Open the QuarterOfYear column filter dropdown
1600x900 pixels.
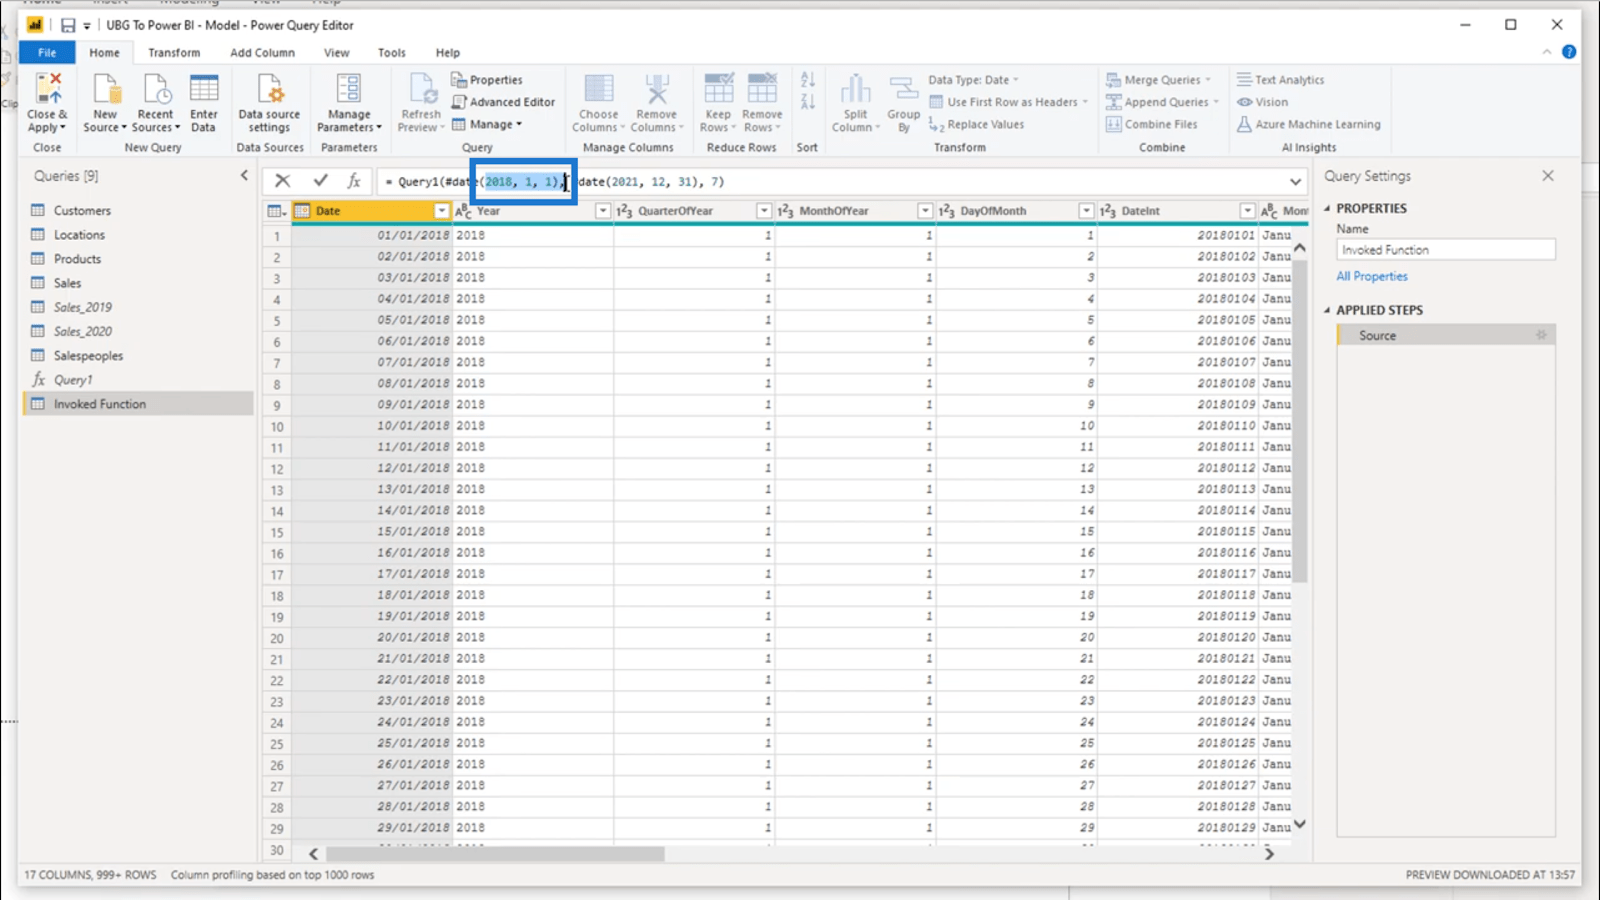click(764, 211)
